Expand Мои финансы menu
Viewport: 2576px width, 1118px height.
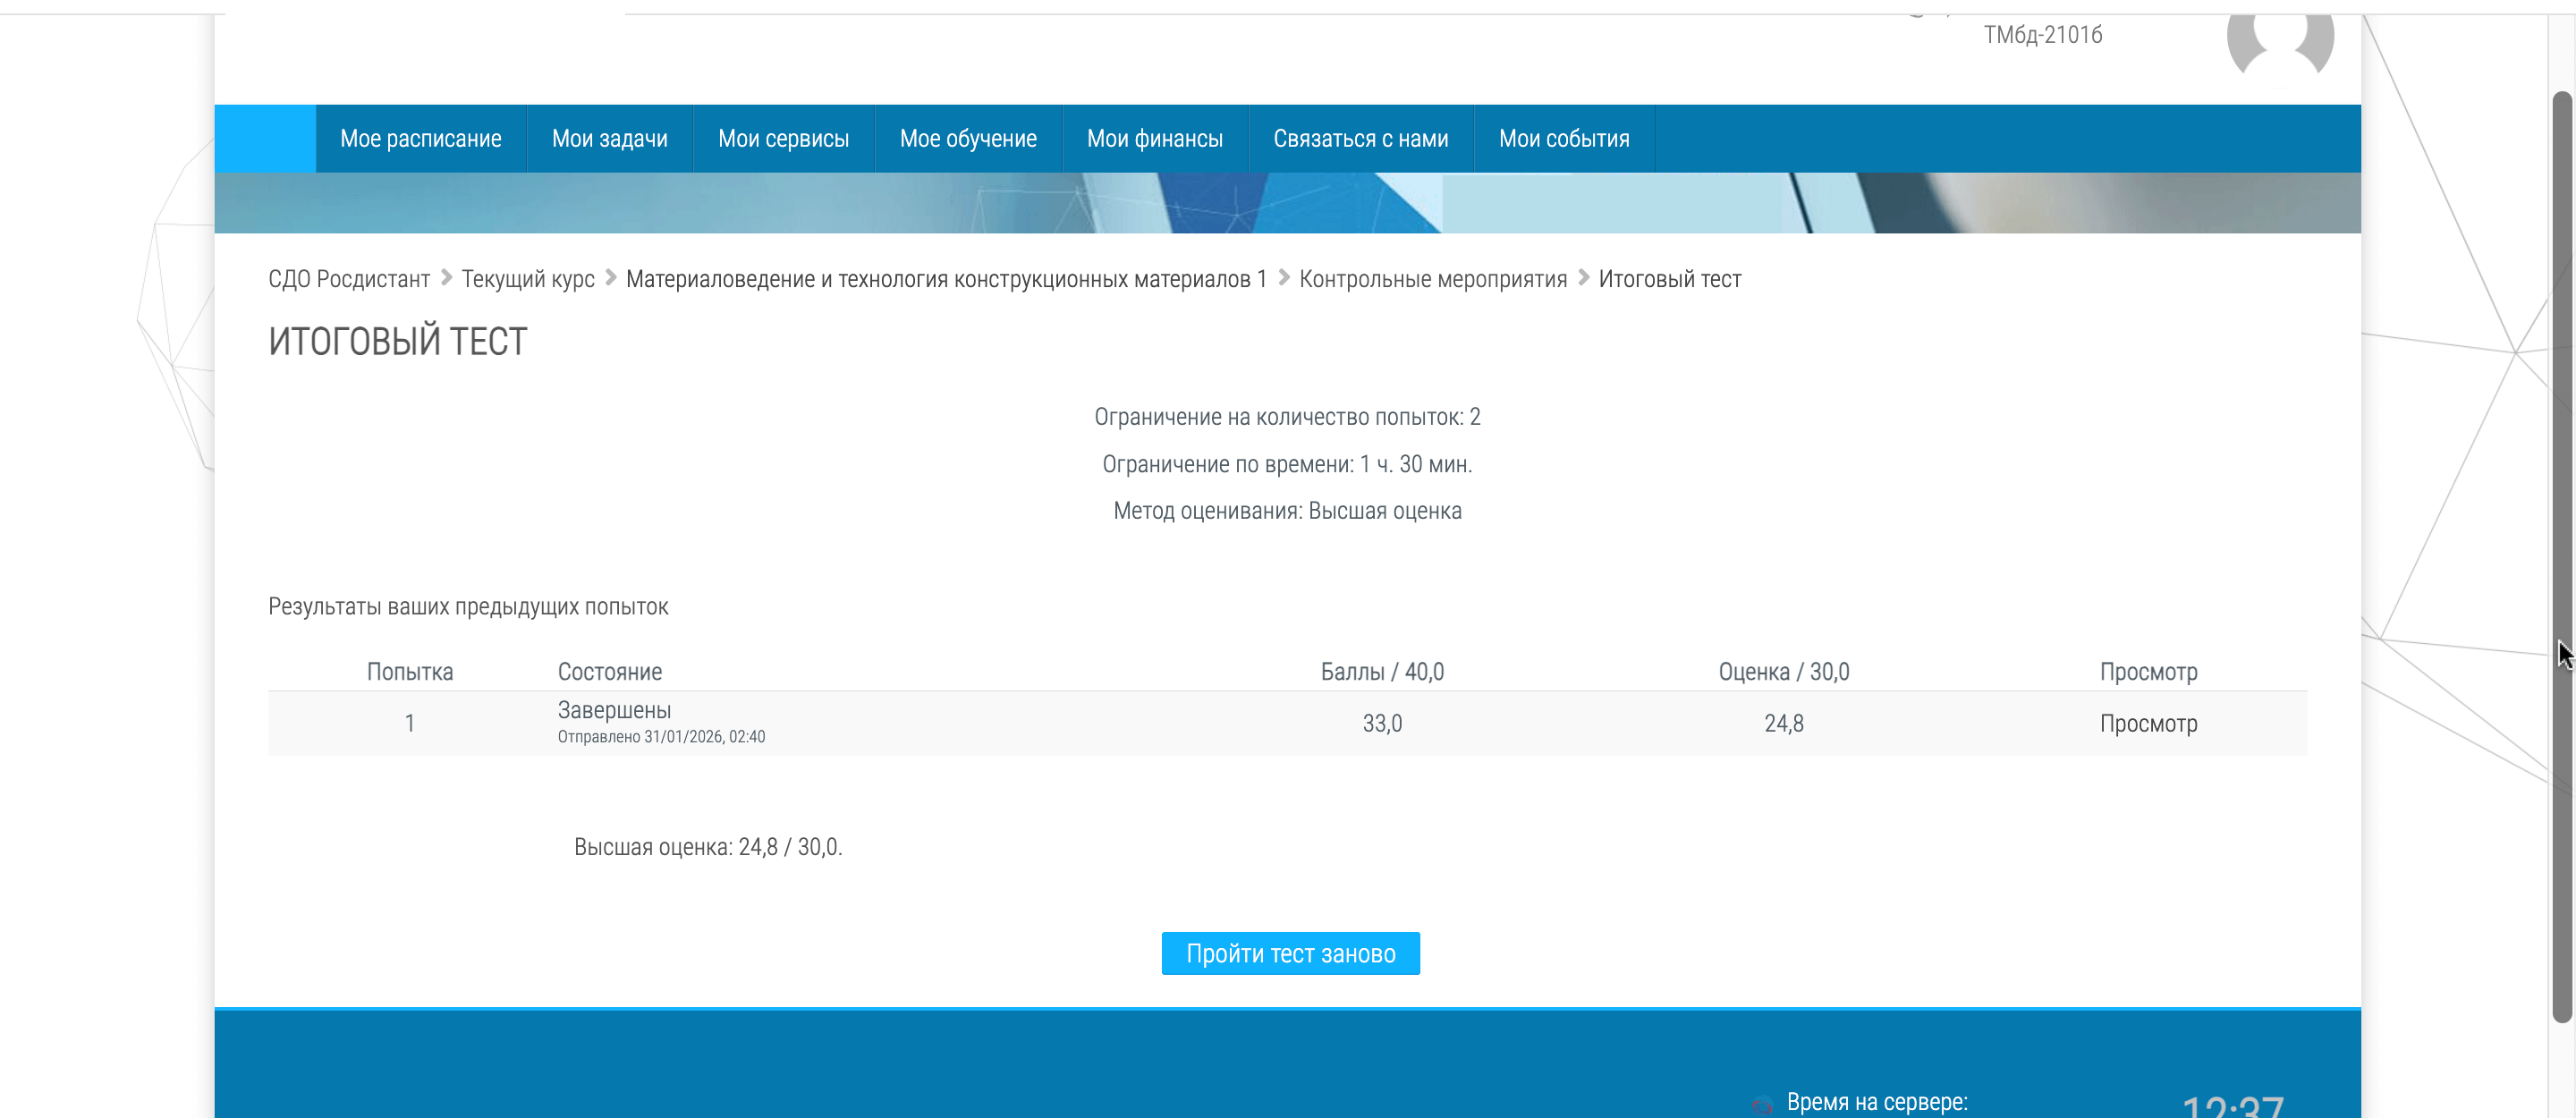pyautogui.click(x=1154, y=138)
